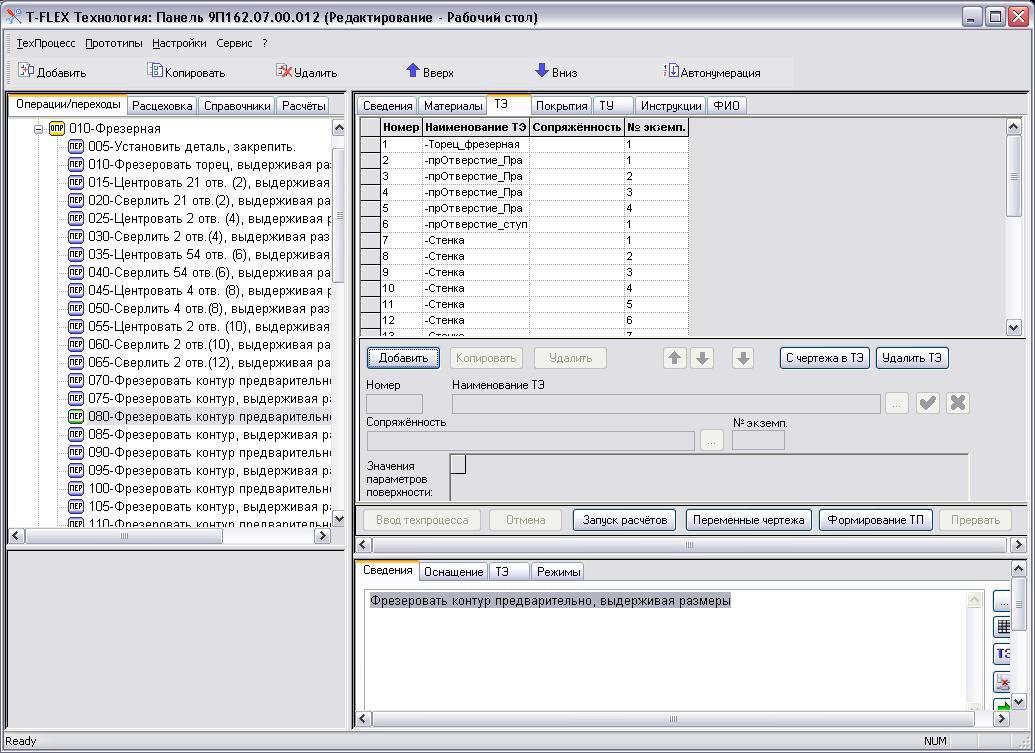Open the Инструкции tab
1035x753 pixels.
[671, 106]
